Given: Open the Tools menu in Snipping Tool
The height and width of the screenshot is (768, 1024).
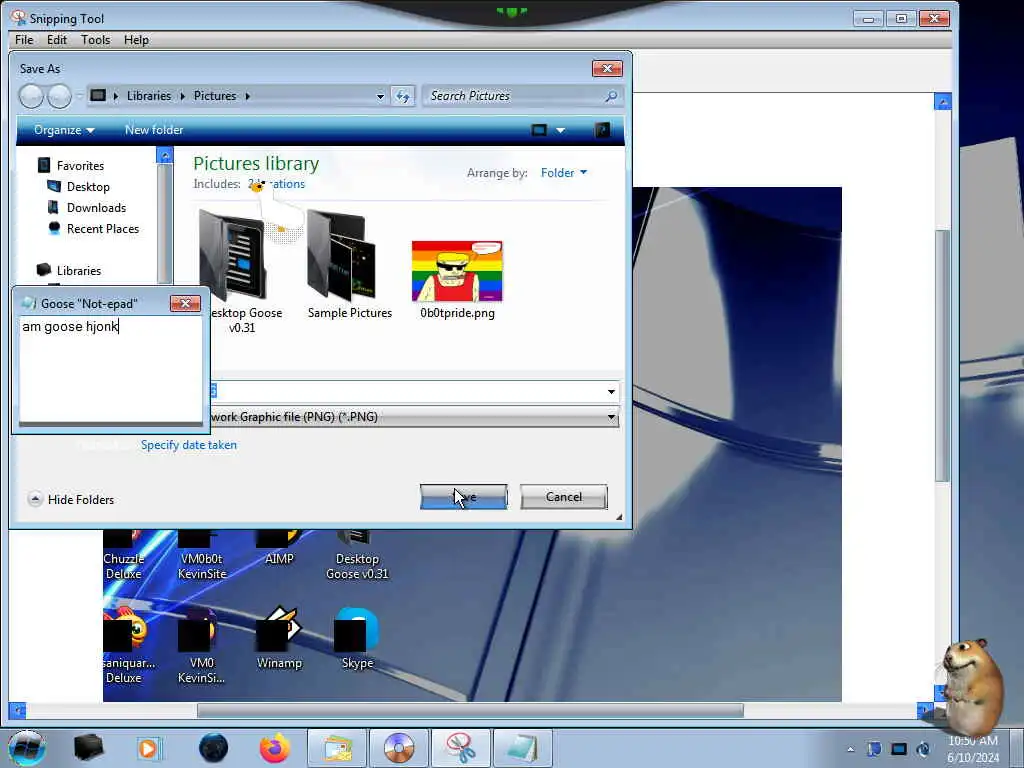Looking at the screenshot, I should pyautogui.click(x=95, y=40).
